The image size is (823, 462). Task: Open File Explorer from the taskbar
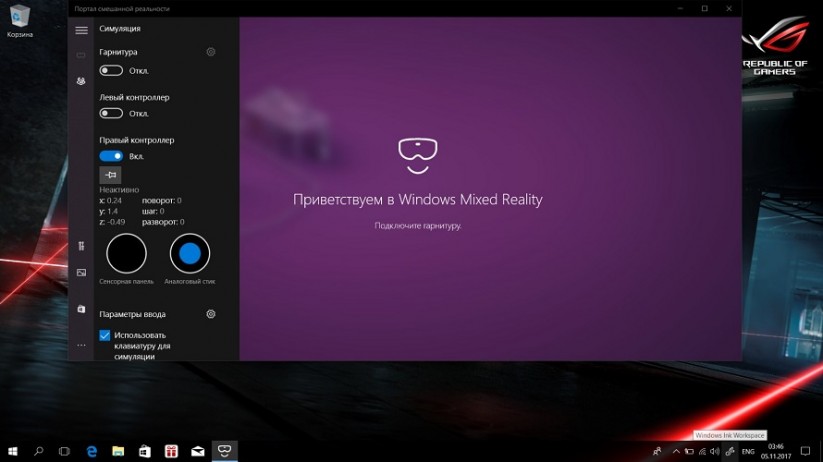coord(118,451)
